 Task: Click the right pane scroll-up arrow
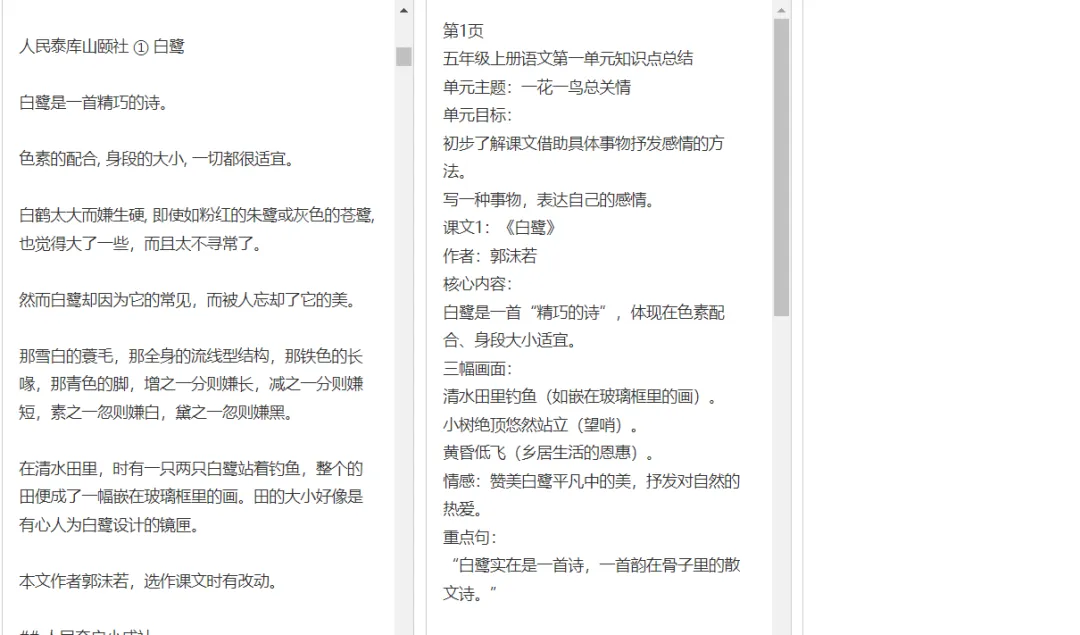781,10
